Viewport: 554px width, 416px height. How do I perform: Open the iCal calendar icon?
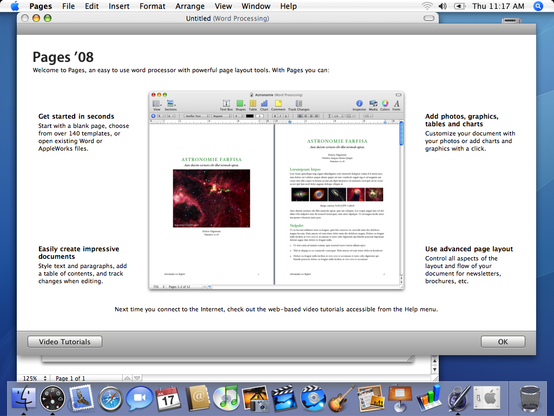pyautogui.click(x=168, y=398)
